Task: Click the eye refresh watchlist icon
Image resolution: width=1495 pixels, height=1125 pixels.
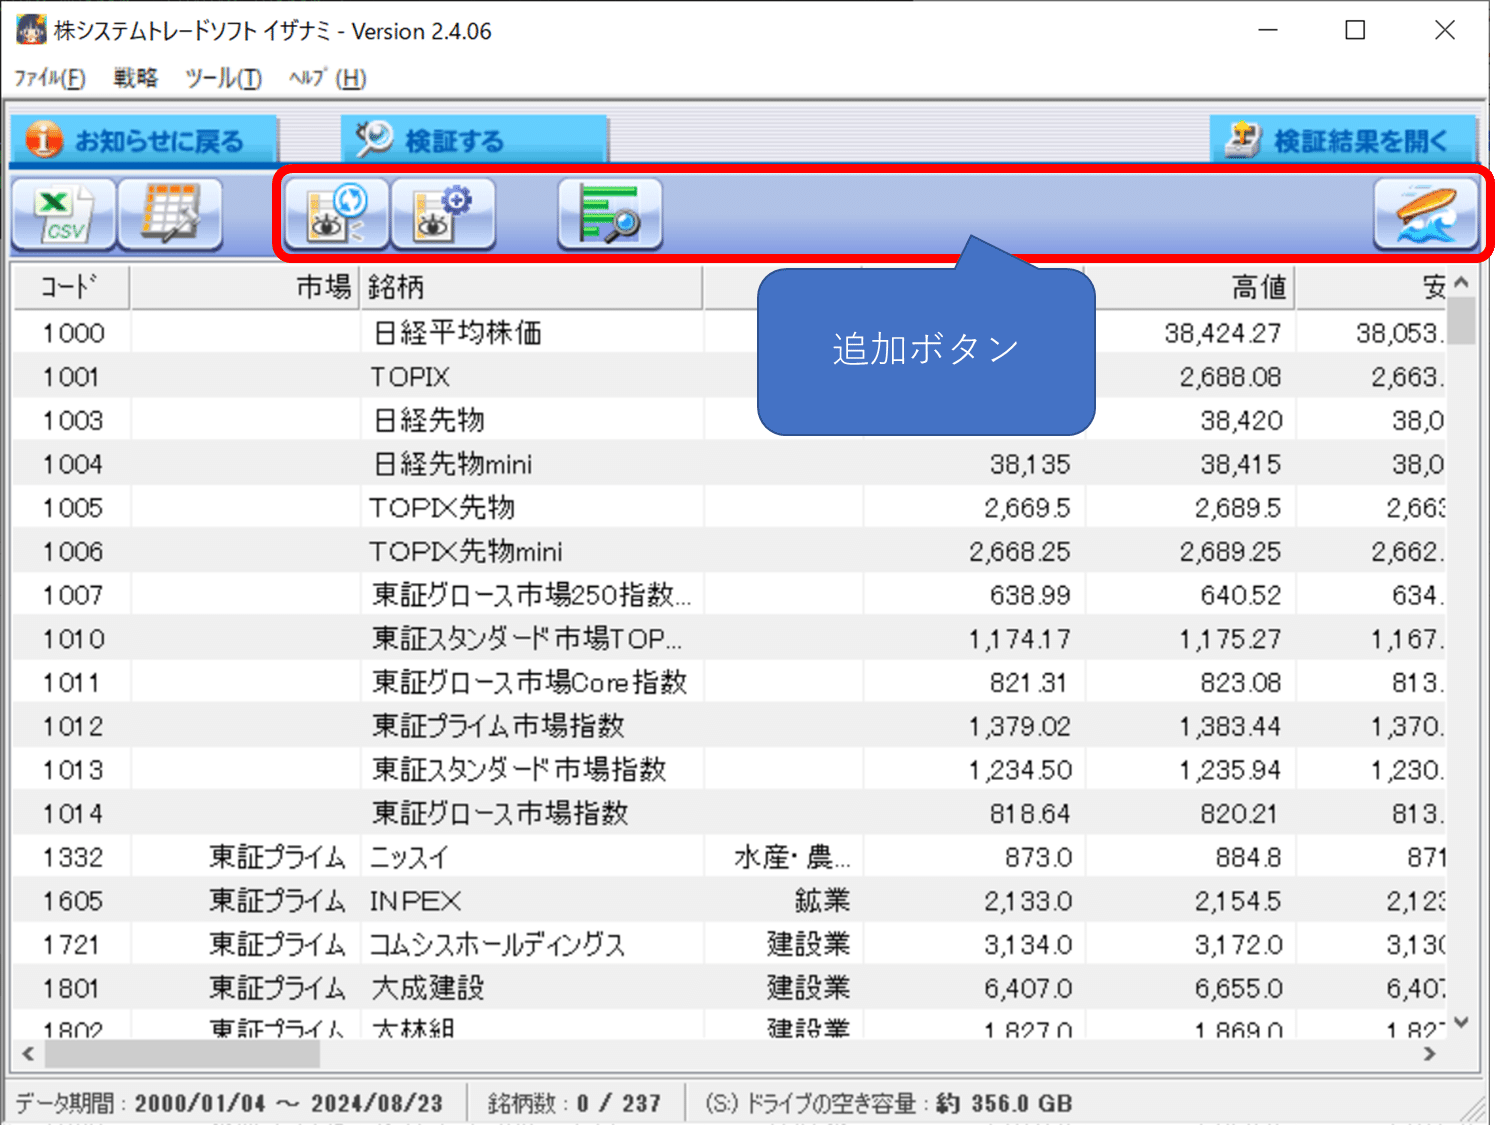Action: tap(337, 214)
